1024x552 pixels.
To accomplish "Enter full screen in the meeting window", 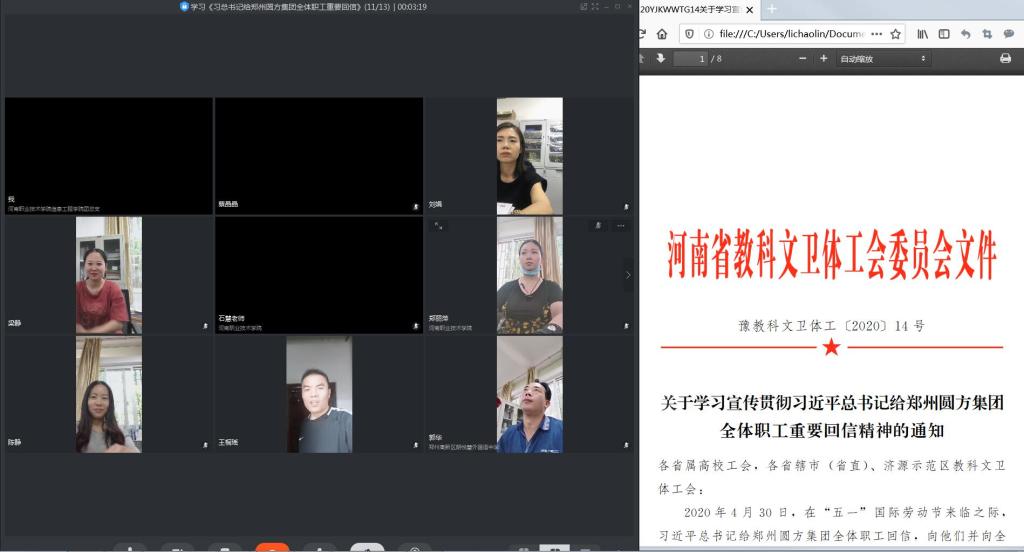I will point(595,7).
